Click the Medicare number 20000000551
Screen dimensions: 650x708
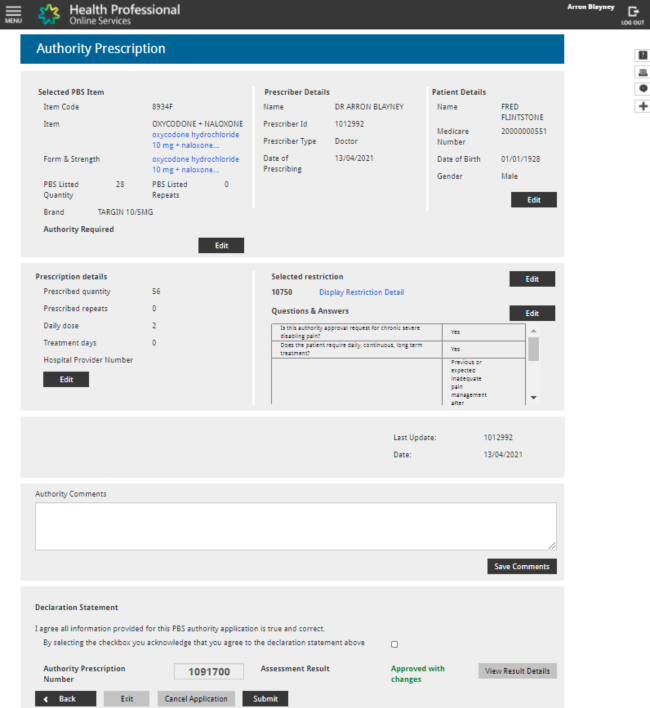point(524,131)
